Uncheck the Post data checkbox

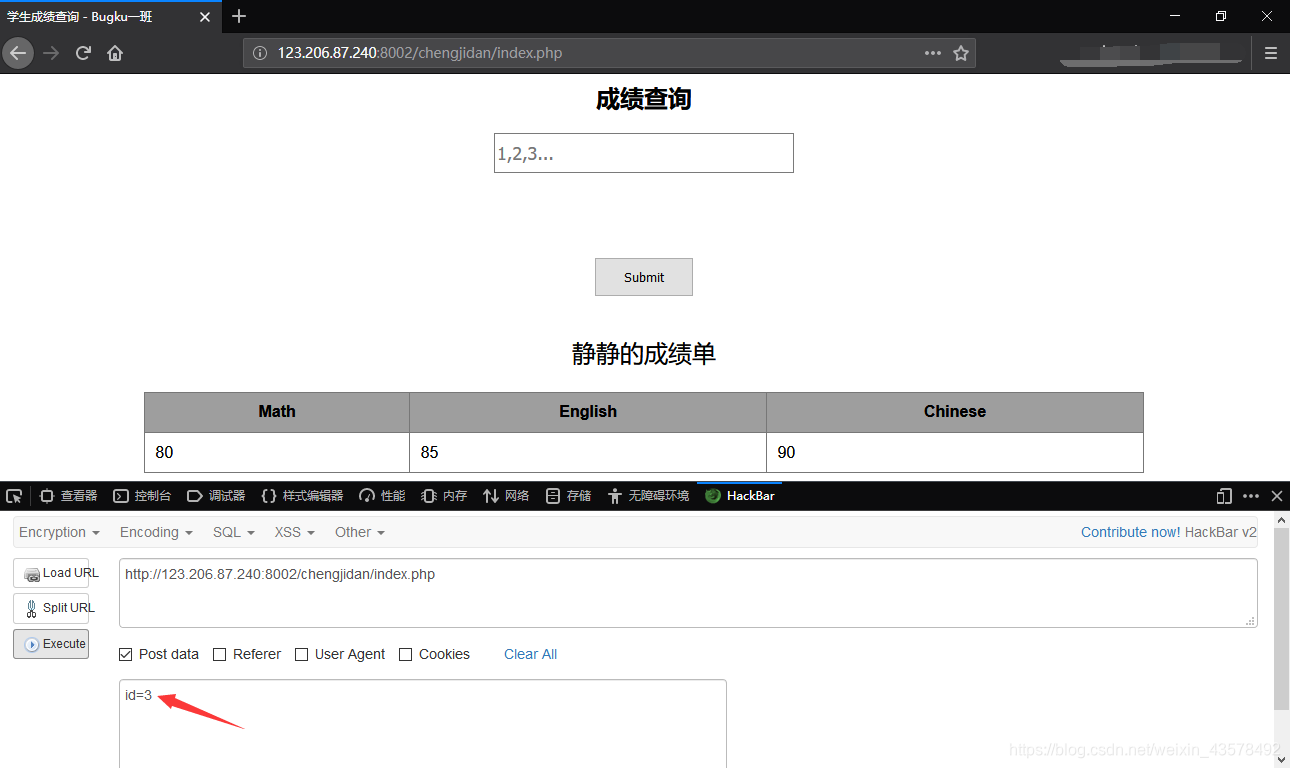click(x=125, y=654)
